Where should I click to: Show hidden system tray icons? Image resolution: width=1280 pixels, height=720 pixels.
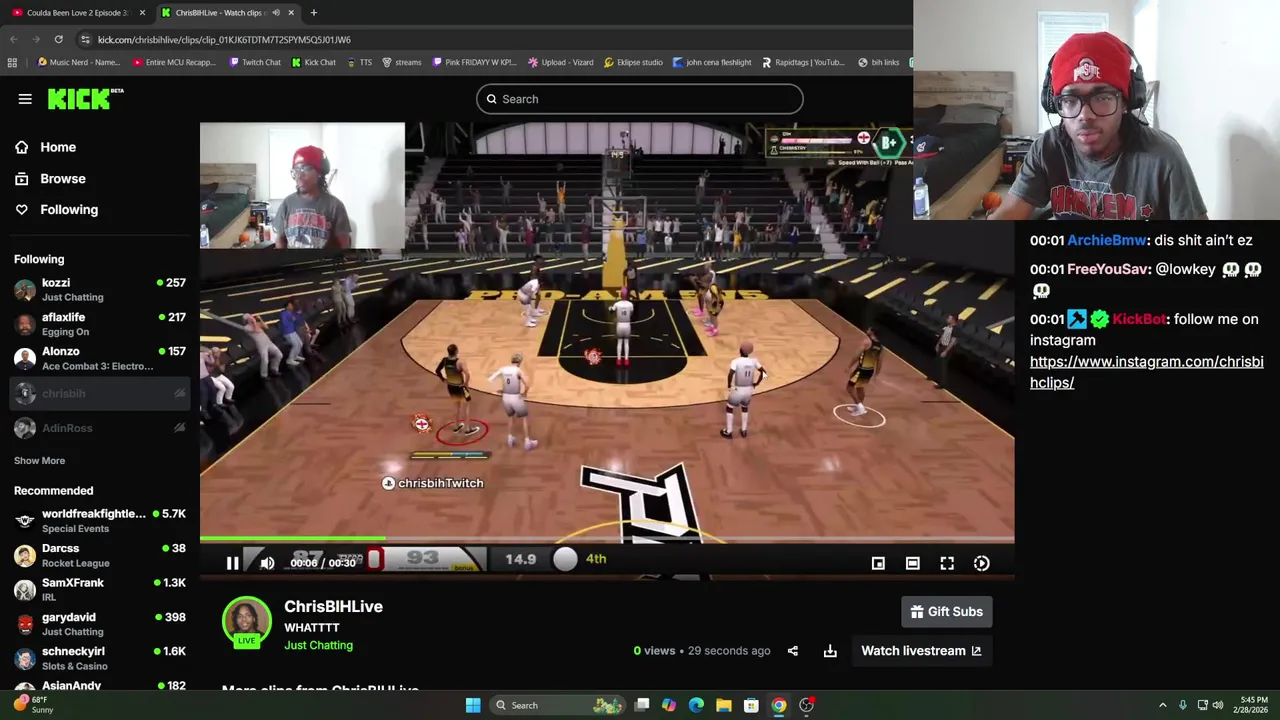(x=1162, y=705)
